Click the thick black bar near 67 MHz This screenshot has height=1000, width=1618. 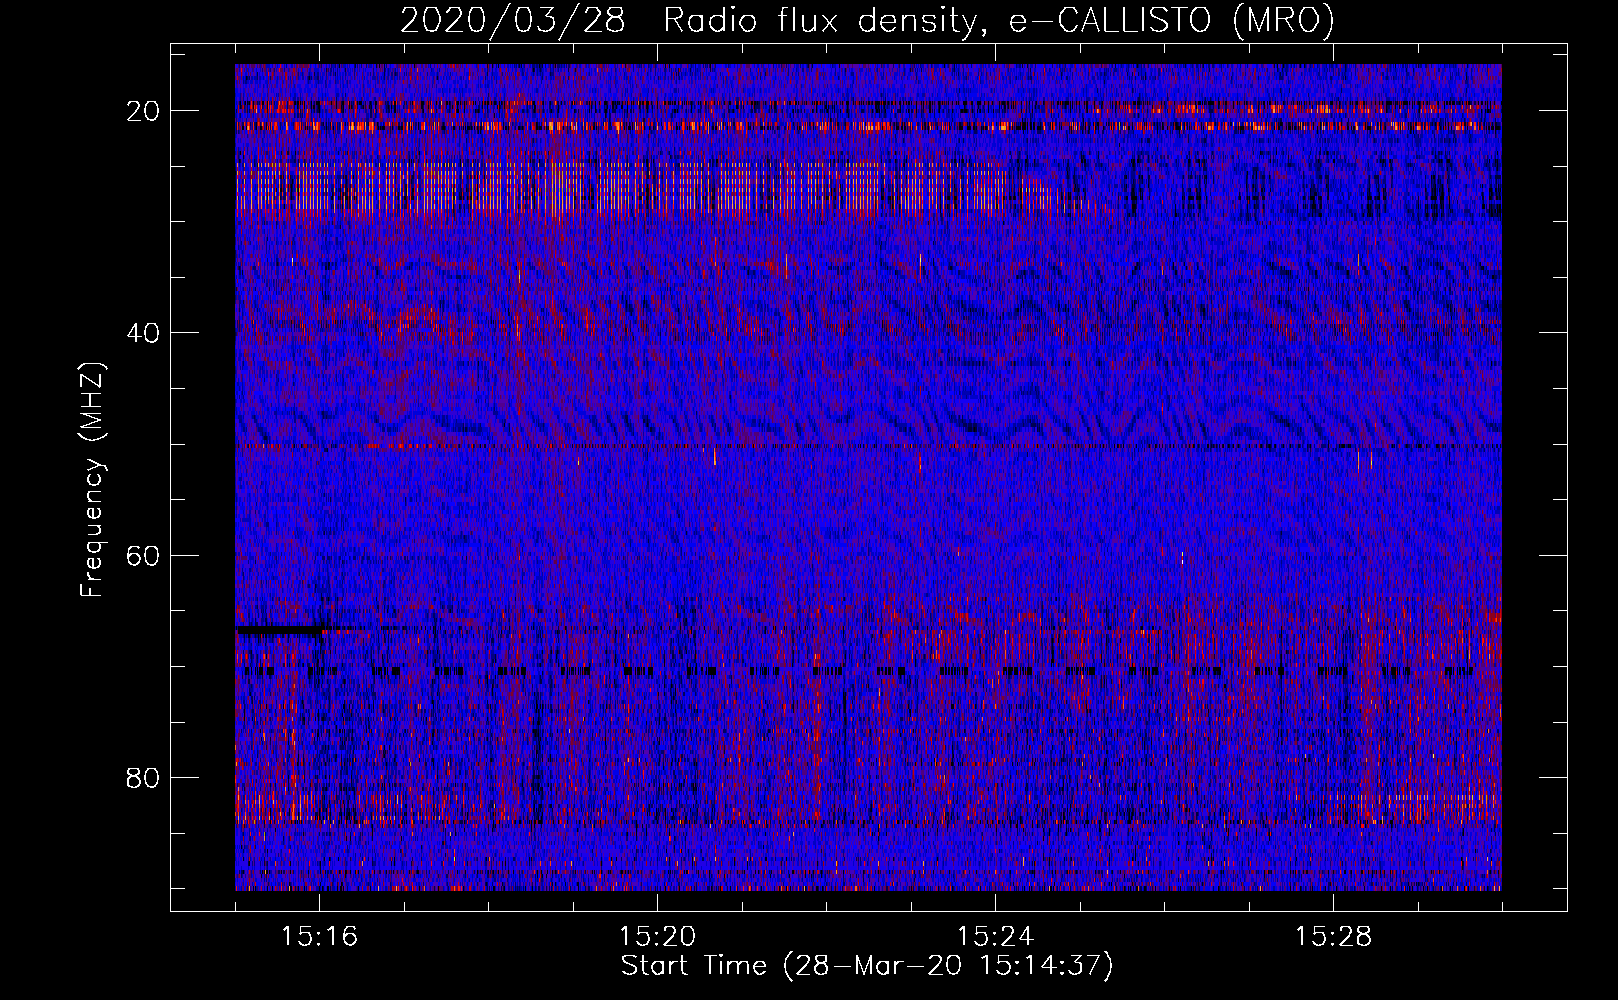[x=281, y=630]
